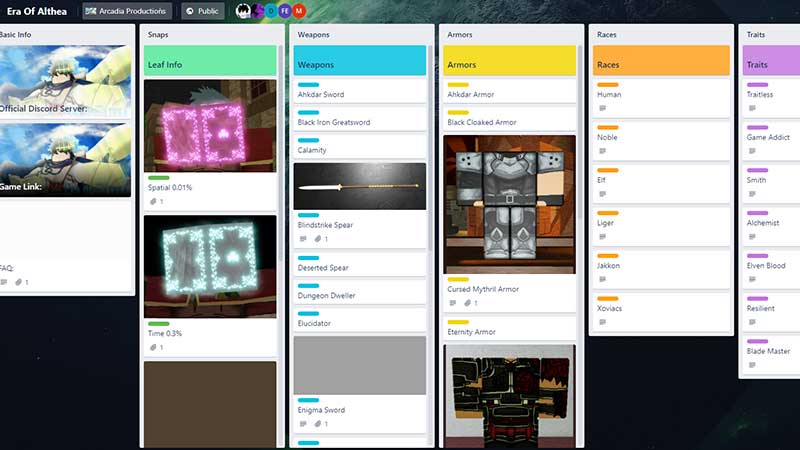Open the Traitless card title
This screenshot has width=800, height=450.
[x=760, y=94]
